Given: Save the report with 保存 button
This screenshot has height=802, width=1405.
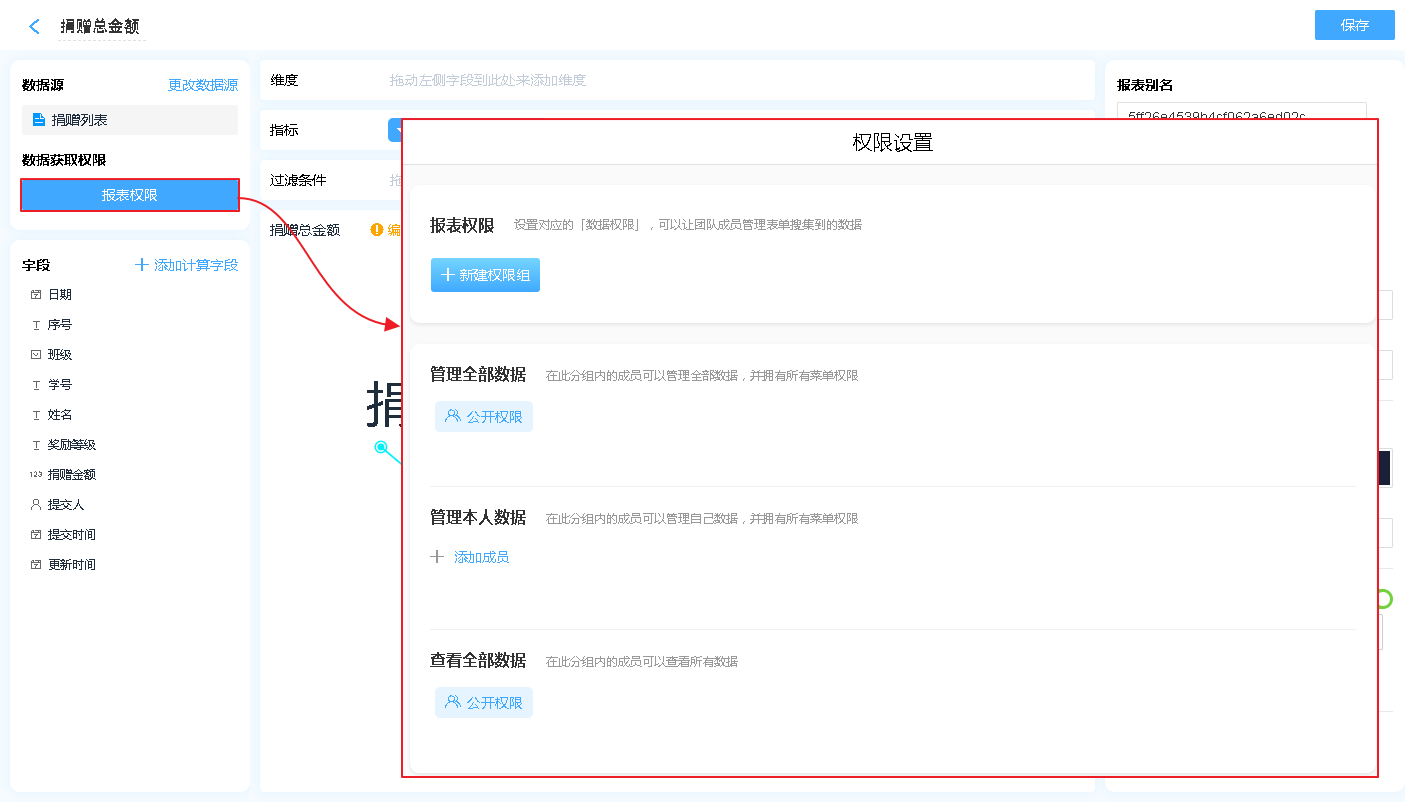Looking at the screenshot, I should tap(1354, 25).
